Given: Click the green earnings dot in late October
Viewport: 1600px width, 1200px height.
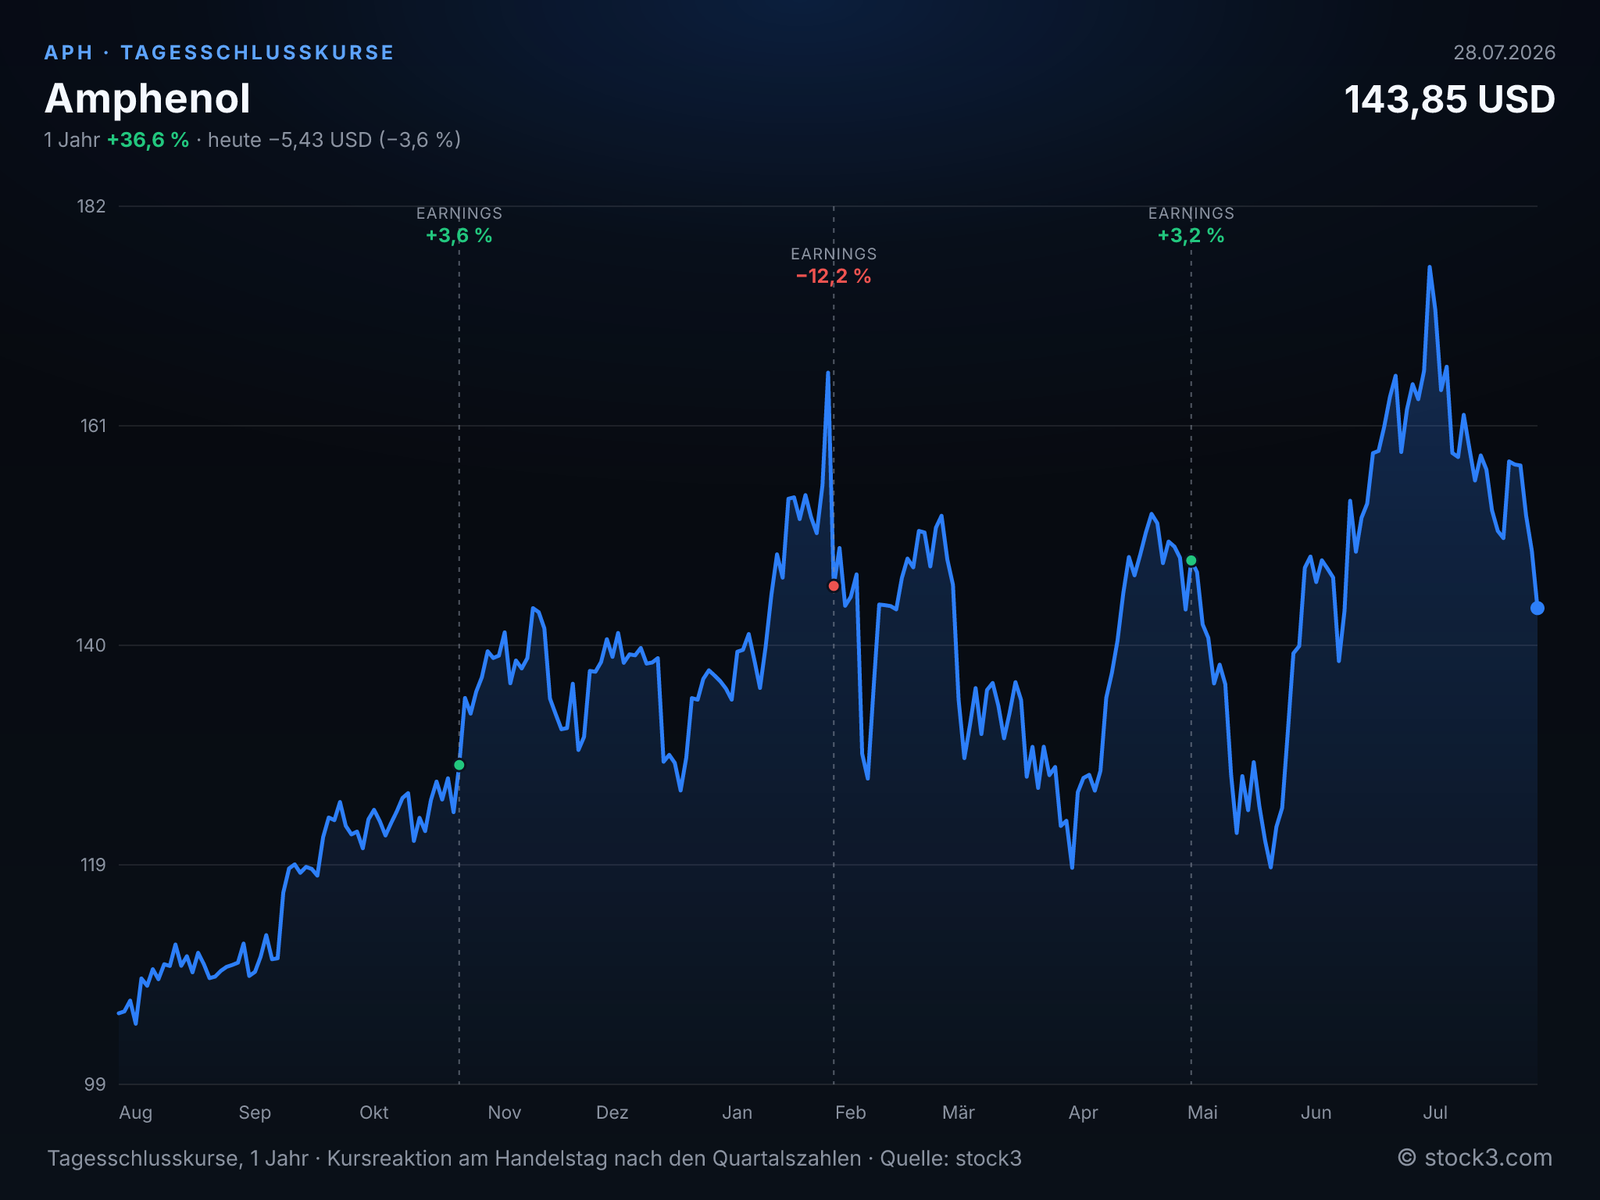Looking at the screenshot, I should (x=459, y=765).
